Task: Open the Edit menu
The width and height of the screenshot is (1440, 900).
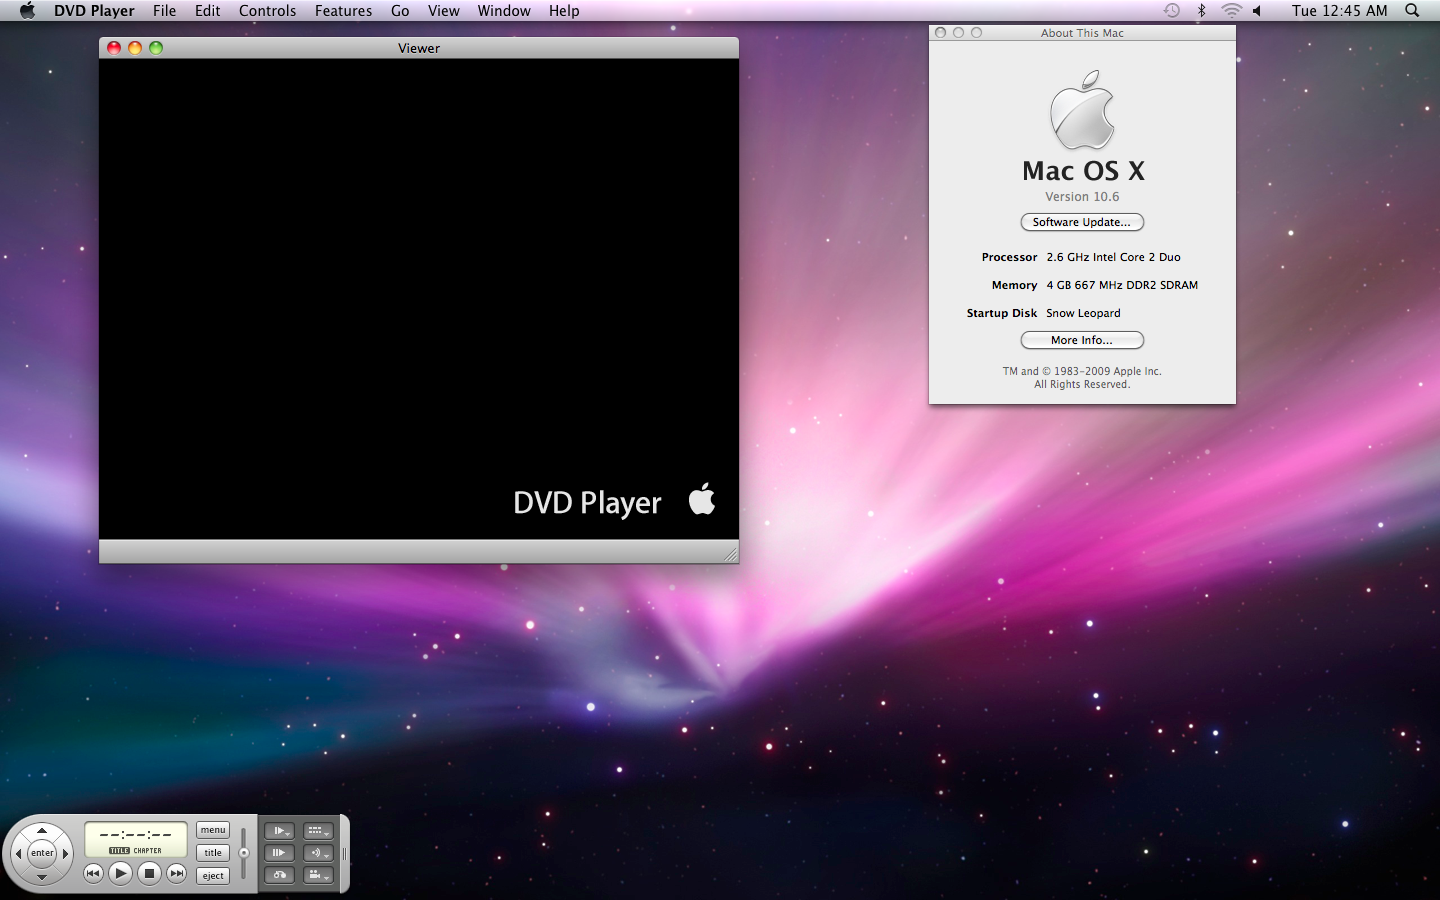Action: click(207, 10)
